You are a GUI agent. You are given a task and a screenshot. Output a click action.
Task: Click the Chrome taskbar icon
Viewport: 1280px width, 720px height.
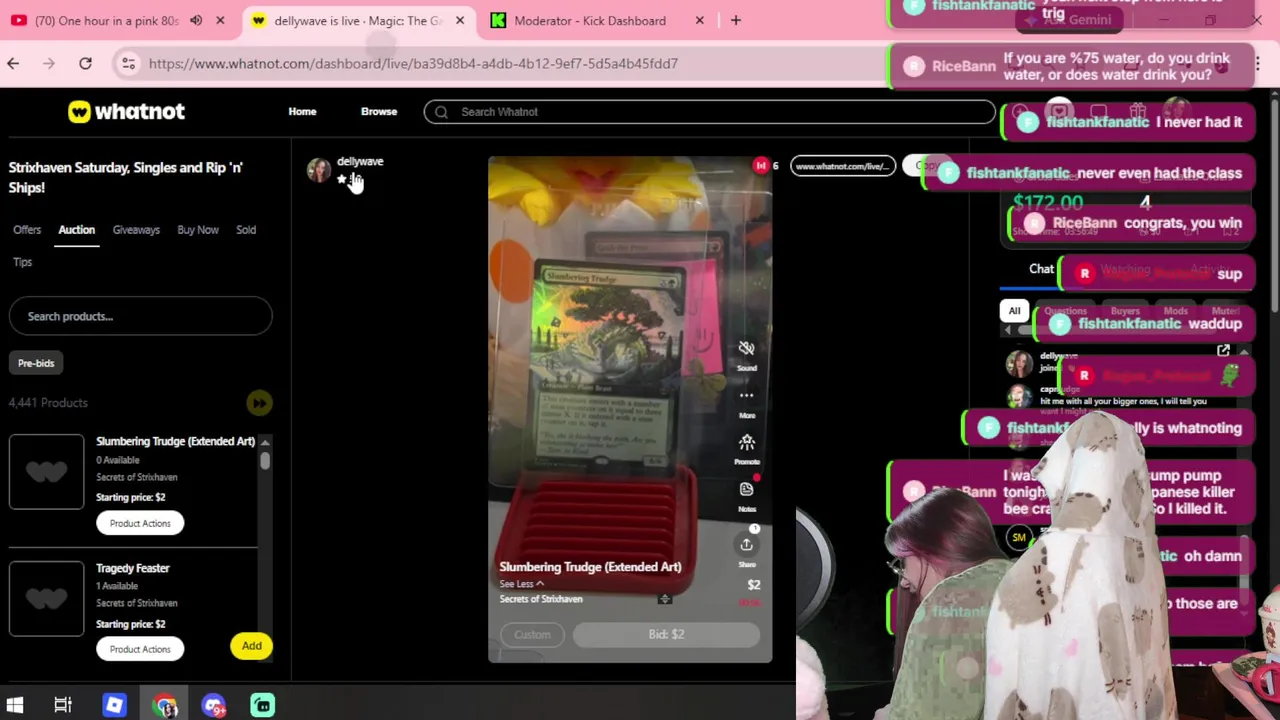pyautogui.click(x=165, y=706)
